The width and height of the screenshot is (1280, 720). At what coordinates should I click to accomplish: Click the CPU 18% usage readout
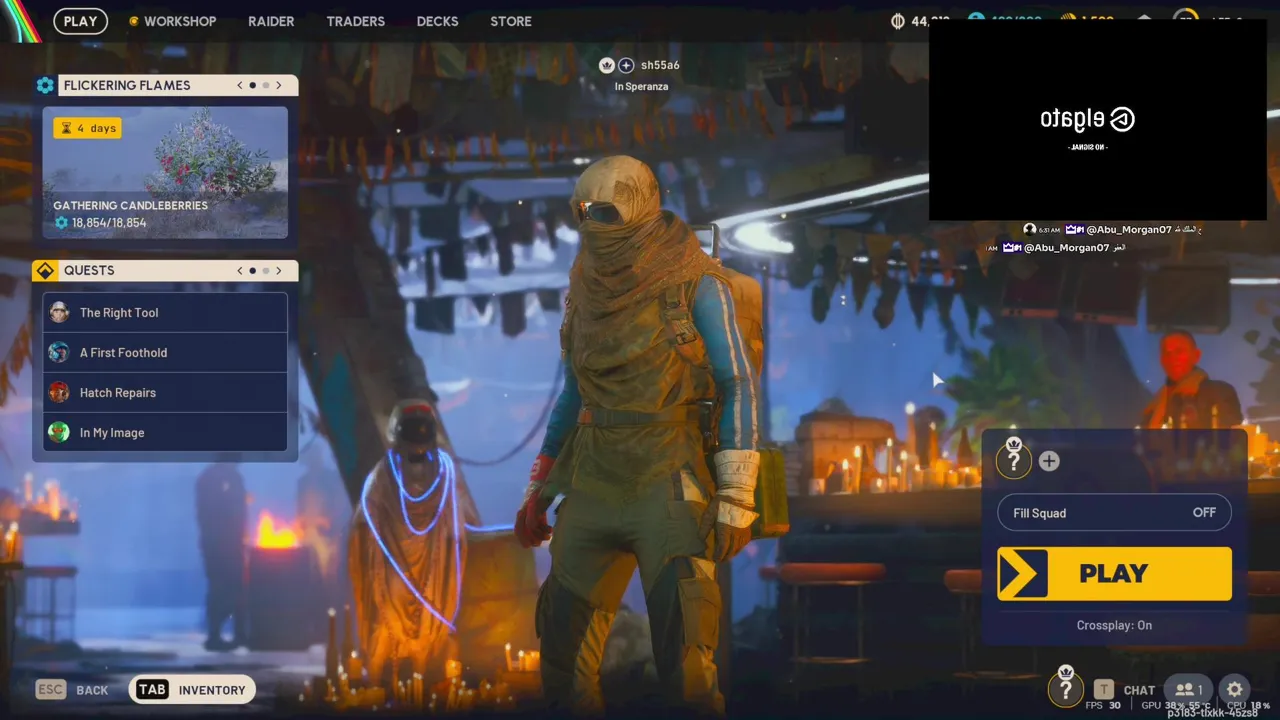click(x=1247, y=705)
